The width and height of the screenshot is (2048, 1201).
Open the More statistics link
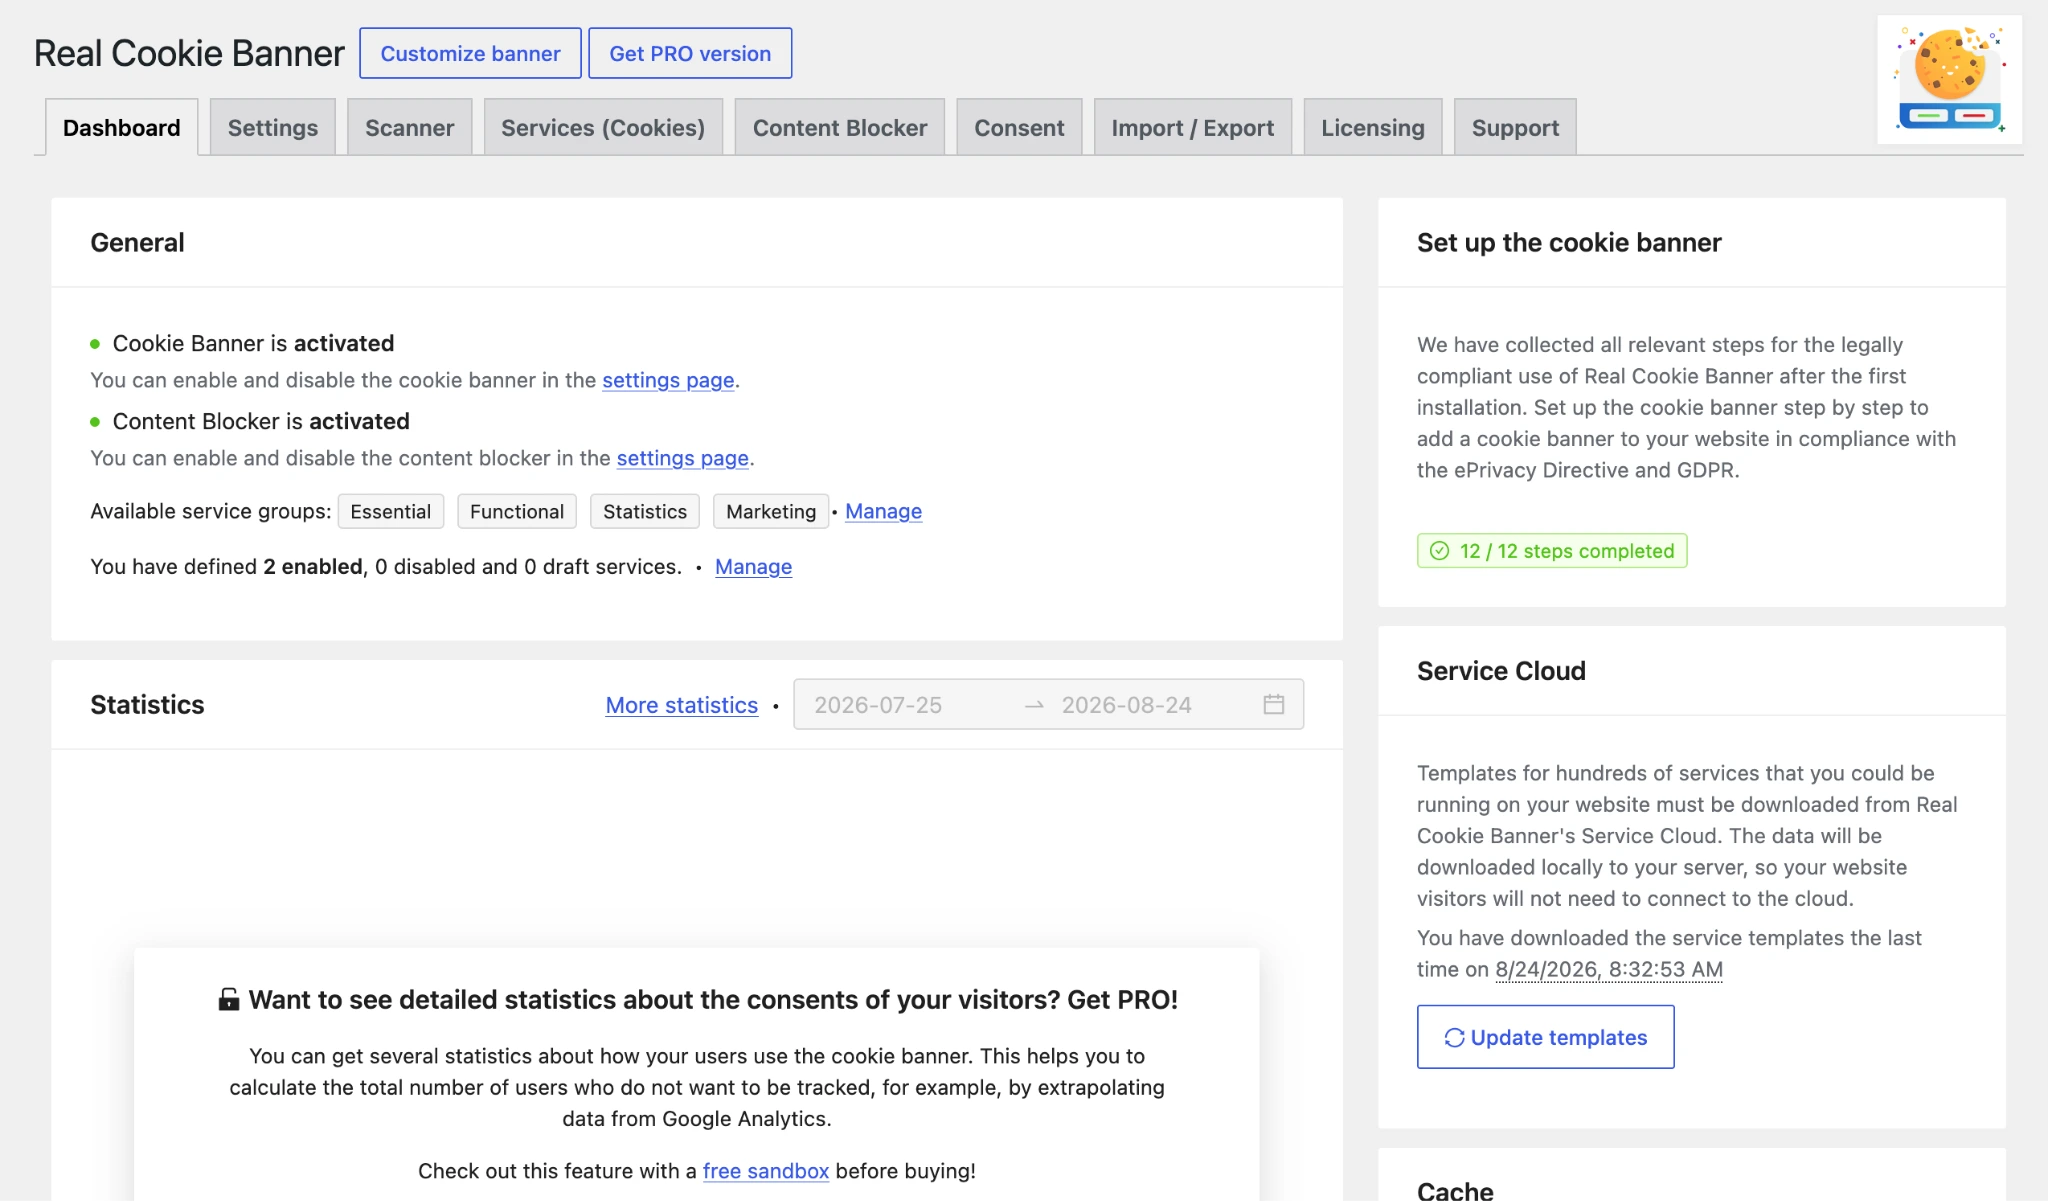tap(682, 705)
